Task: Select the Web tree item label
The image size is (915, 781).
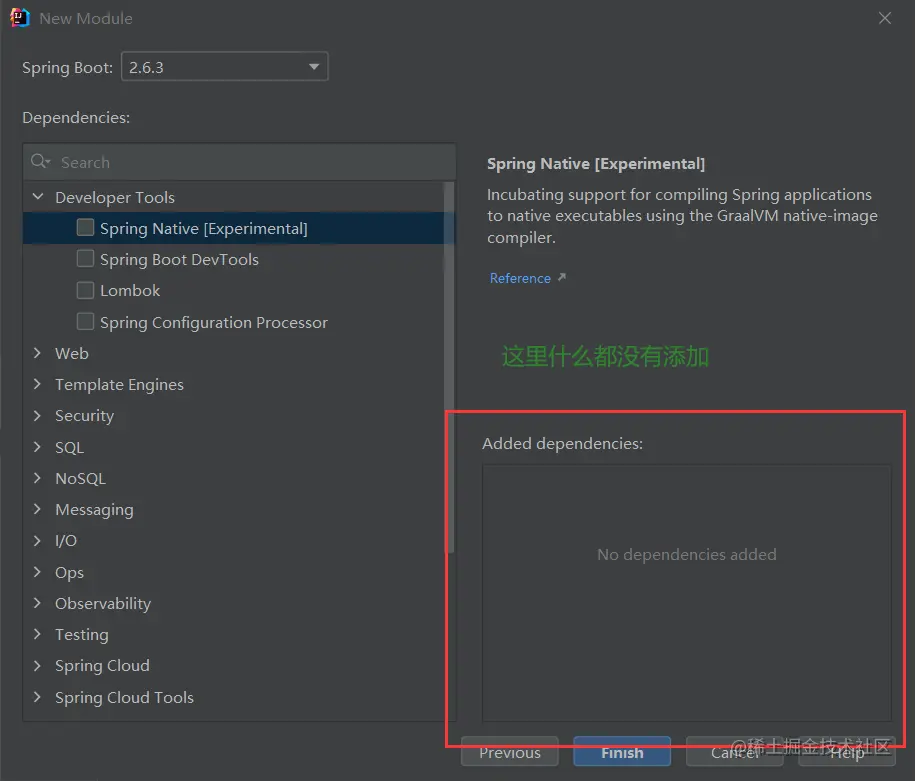Action: (72, 353)
